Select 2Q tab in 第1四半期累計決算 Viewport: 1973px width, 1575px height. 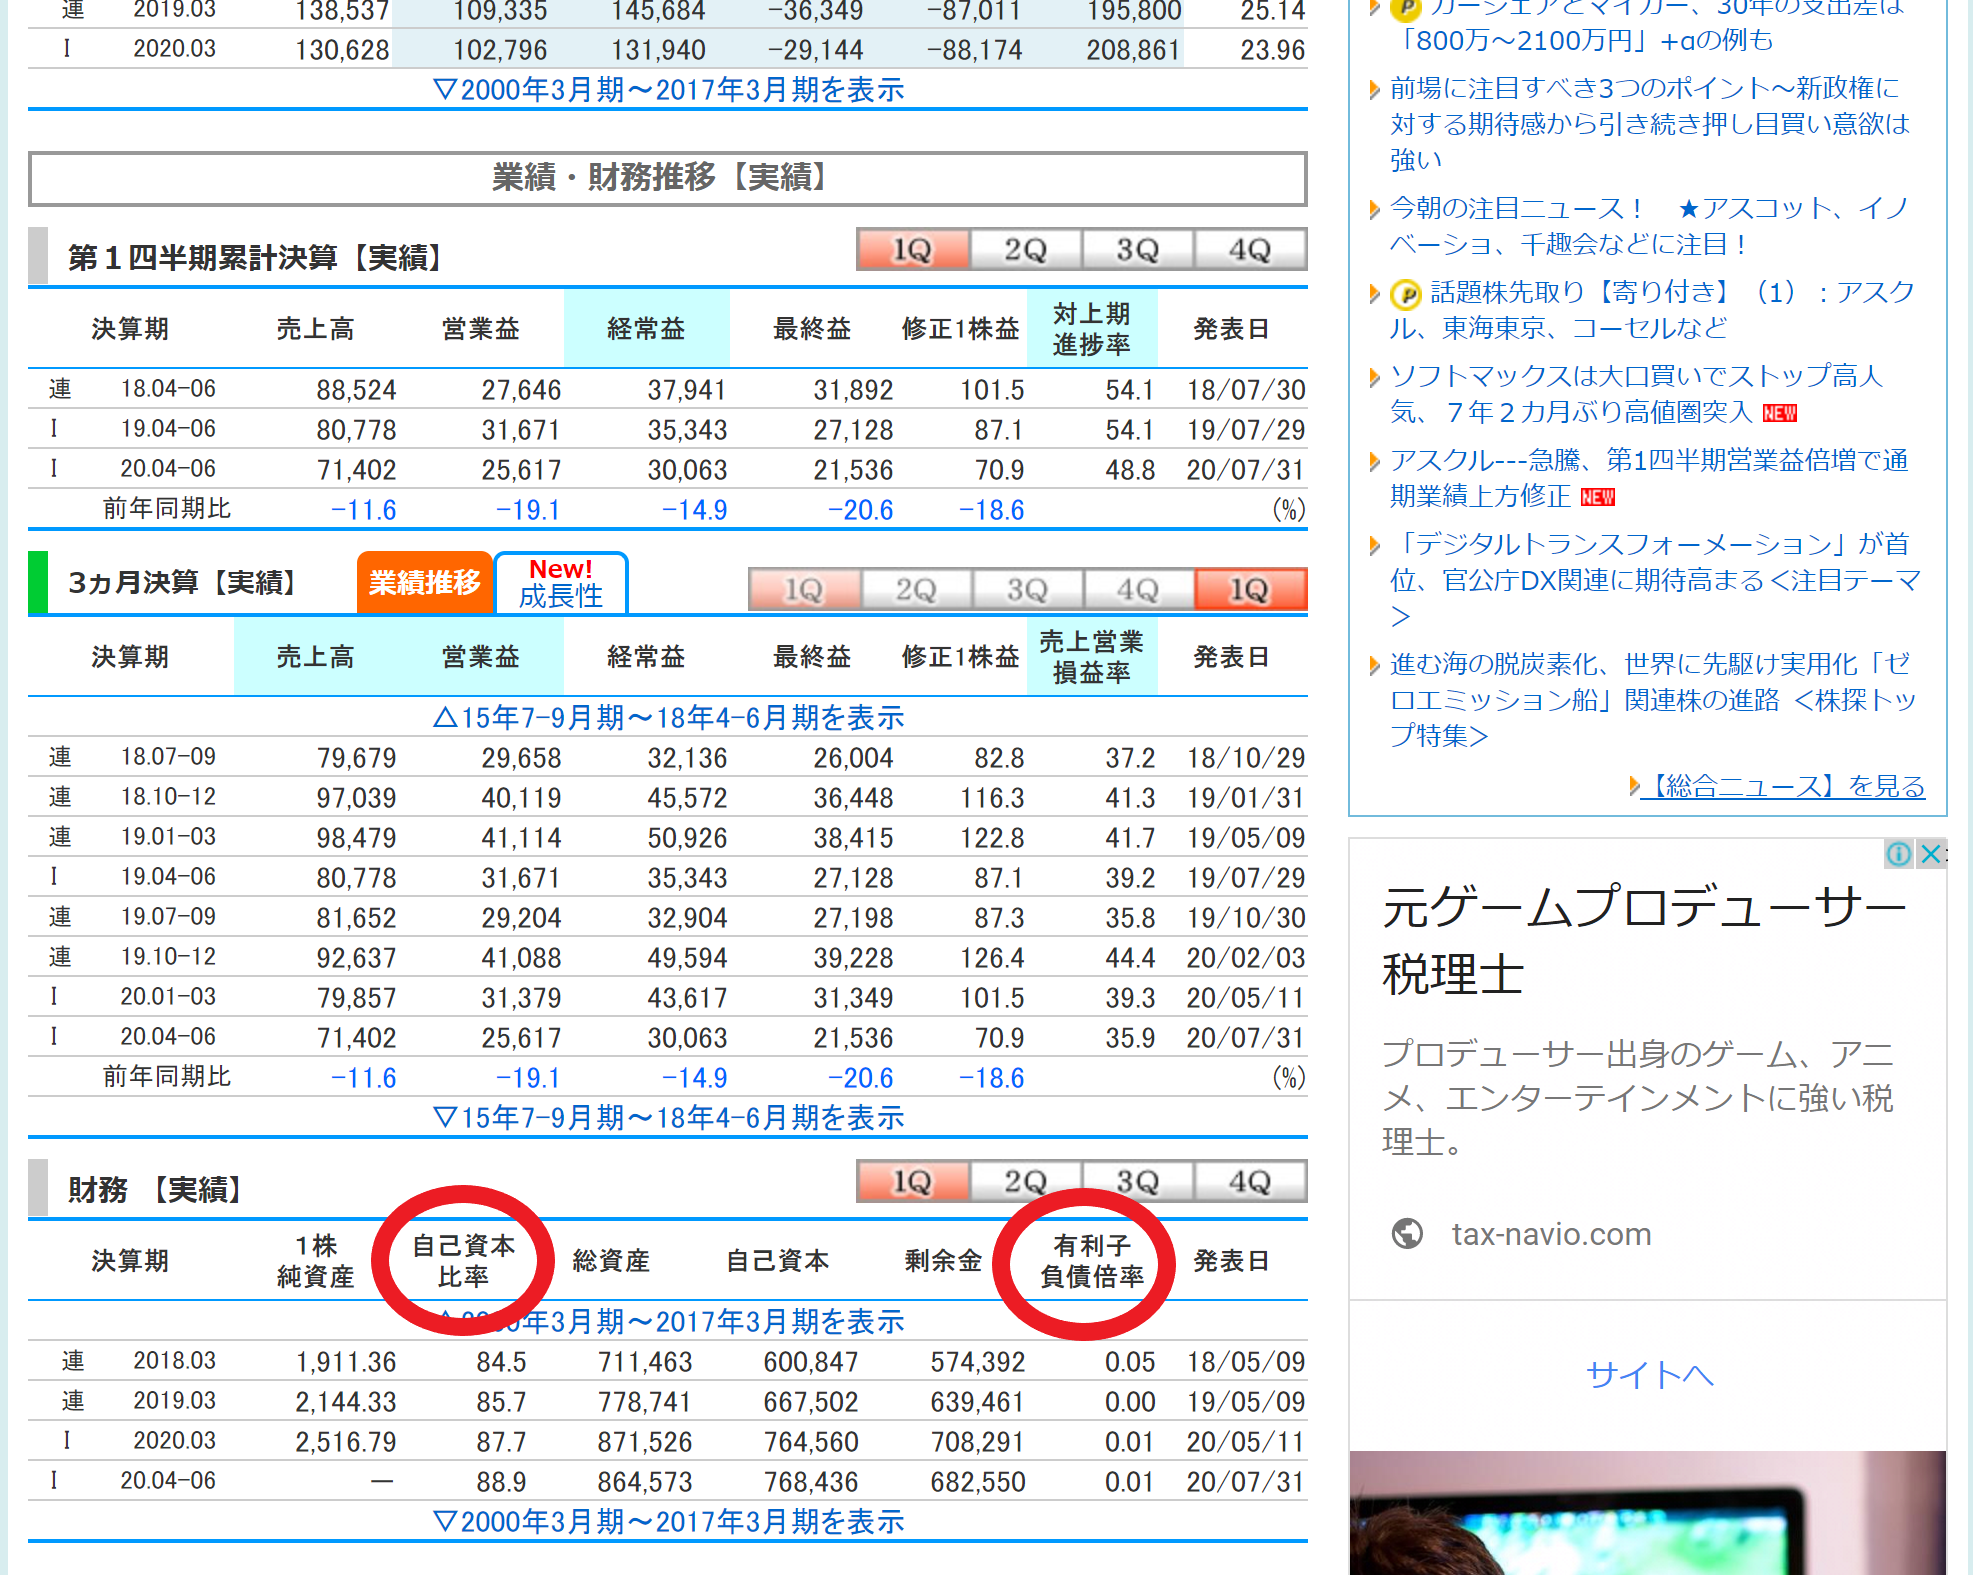(x=1025, y=250)
